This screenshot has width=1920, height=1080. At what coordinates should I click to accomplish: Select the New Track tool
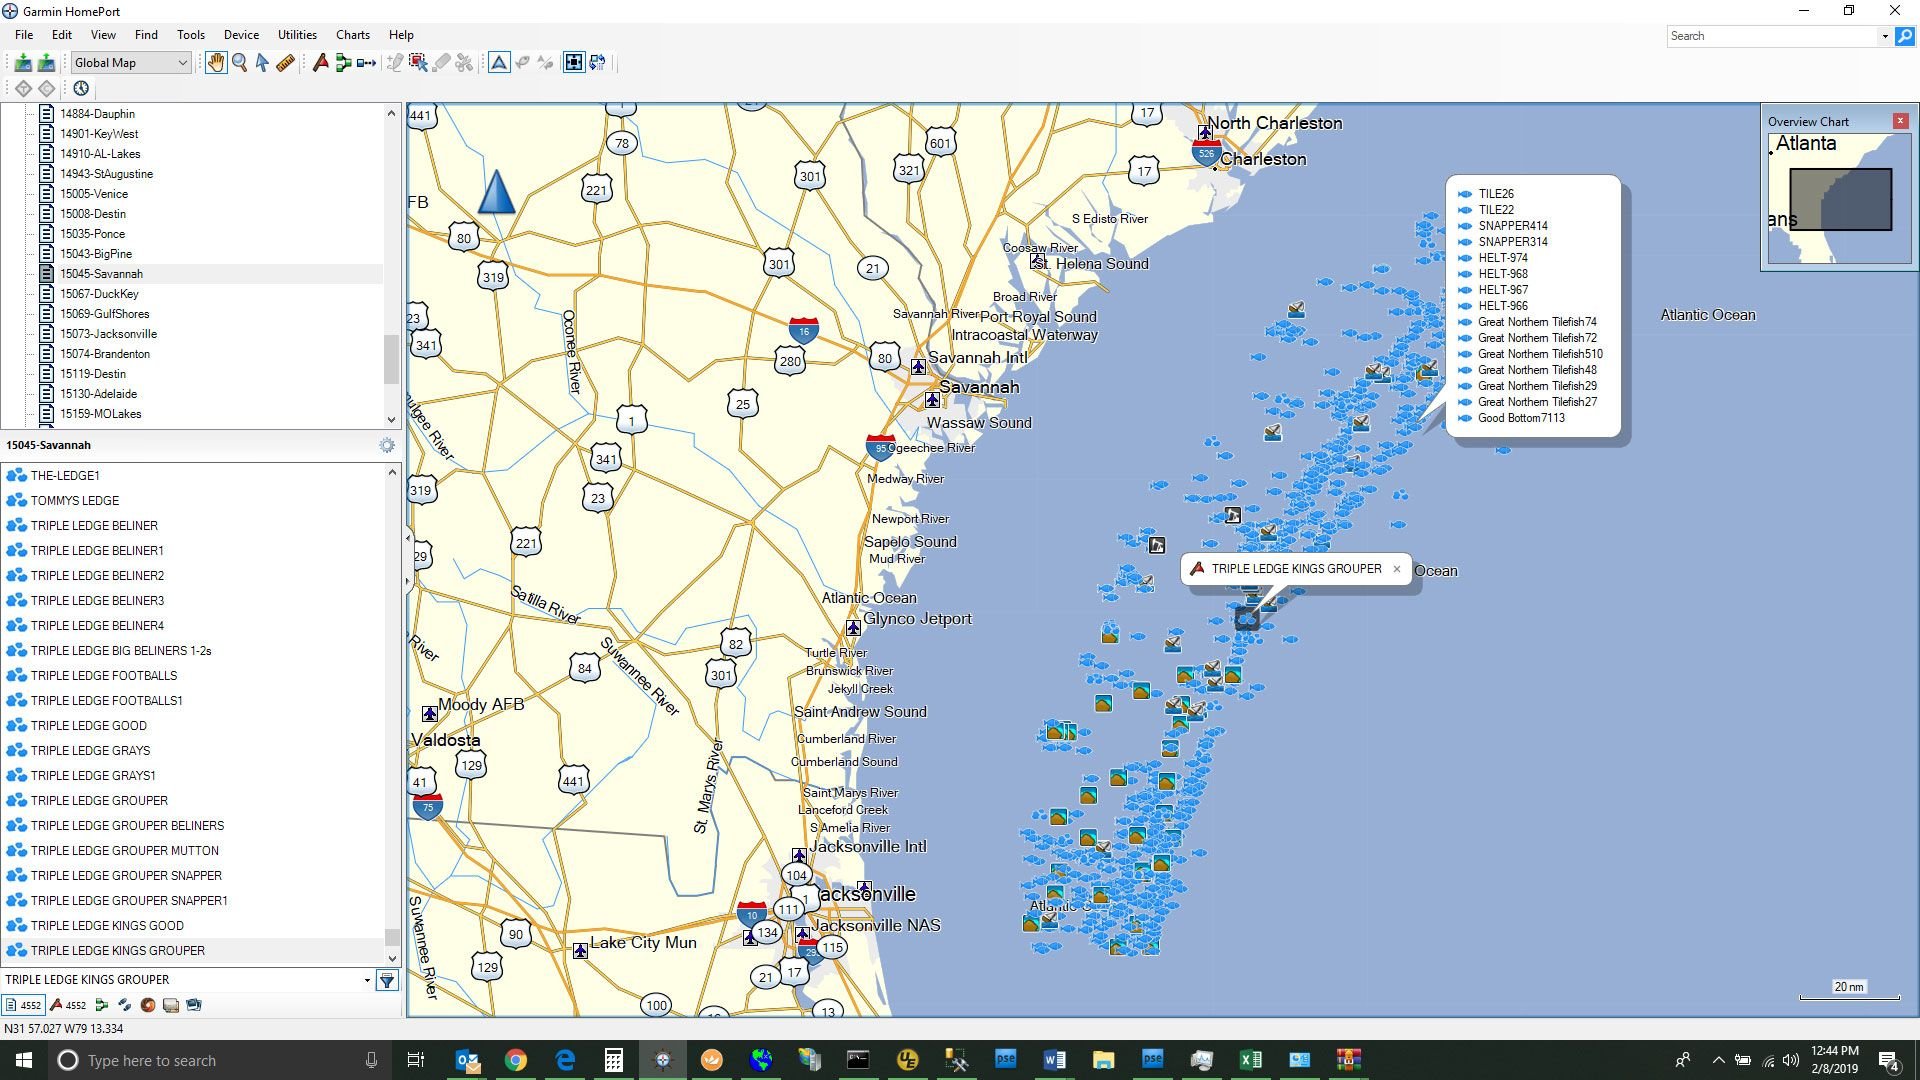pos(366,63)
